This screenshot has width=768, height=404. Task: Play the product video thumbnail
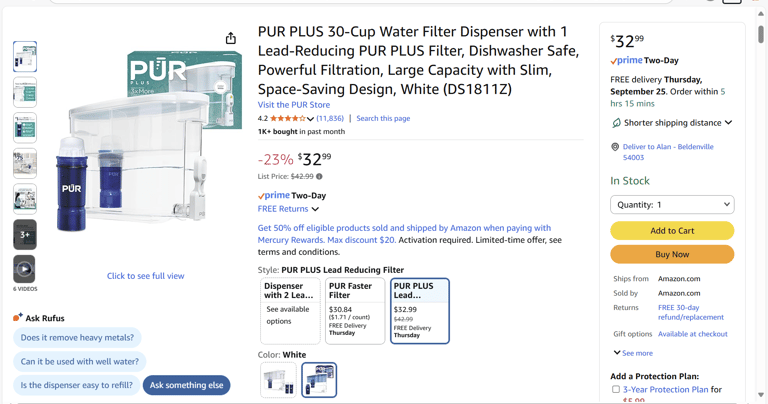tap(25, 269)
